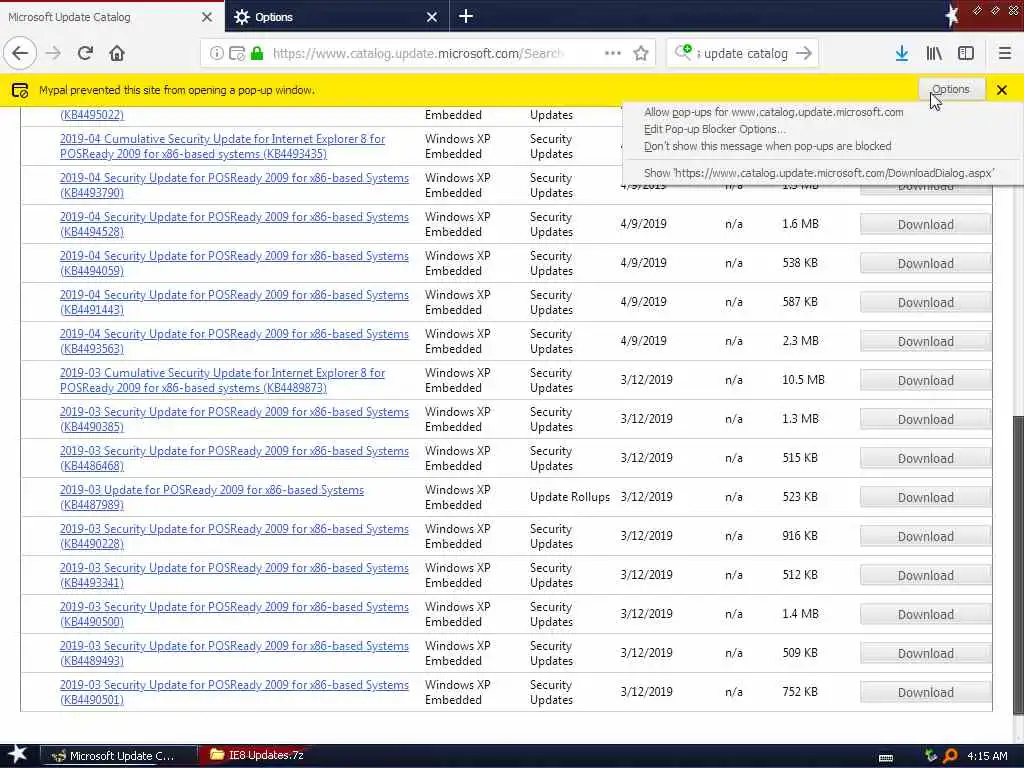The image size is (1024, 768).
Task: Open the KB4494528 security update link
Action: [234, 224]
